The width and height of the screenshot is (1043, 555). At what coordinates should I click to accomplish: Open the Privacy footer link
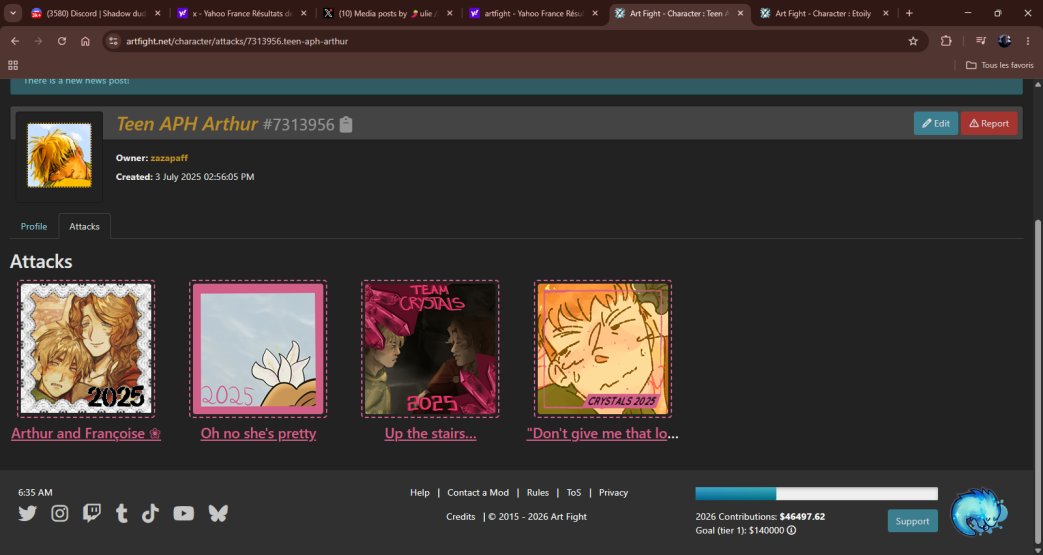coord(613,492)
